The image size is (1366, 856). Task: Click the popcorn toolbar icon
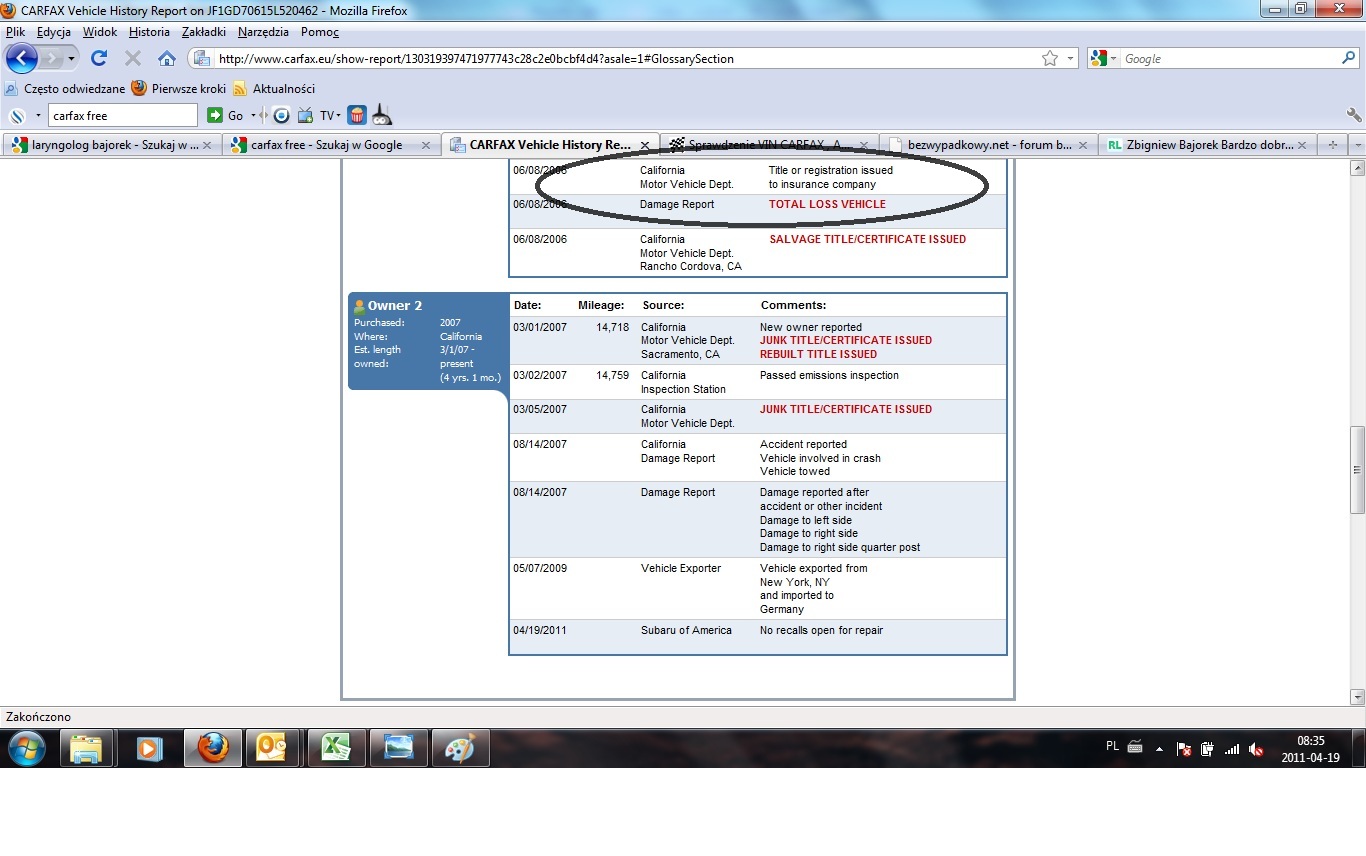pyautogui.click(x=357, y=115)
